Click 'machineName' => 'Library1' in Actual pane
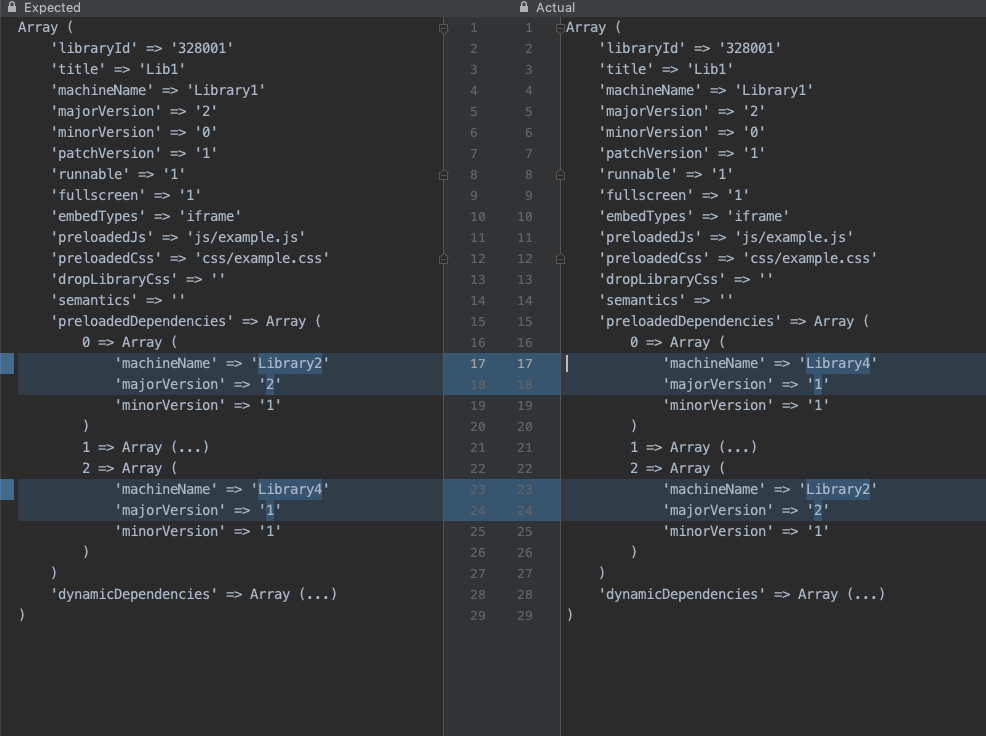986x736 pixels. 706,91
